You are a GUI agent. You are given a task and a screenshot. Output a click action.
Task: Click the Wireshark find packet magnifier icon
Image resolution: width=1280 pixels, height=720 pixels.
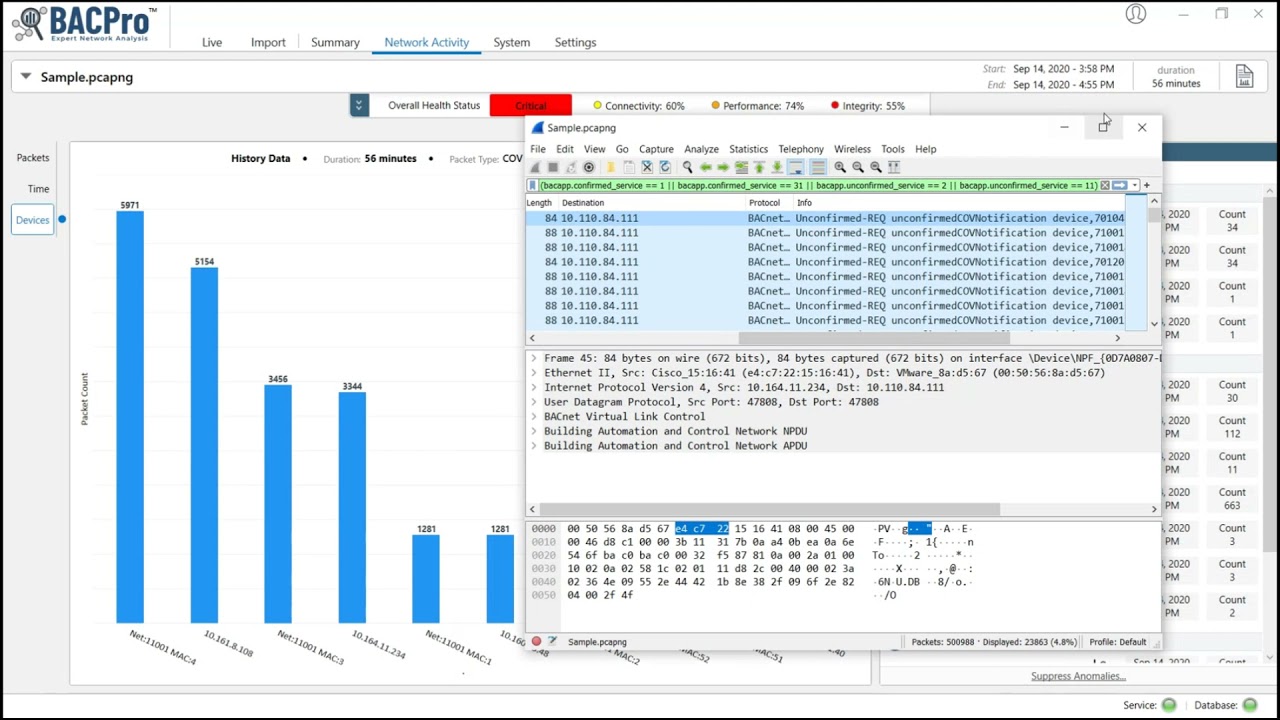[x=688, y=167]
